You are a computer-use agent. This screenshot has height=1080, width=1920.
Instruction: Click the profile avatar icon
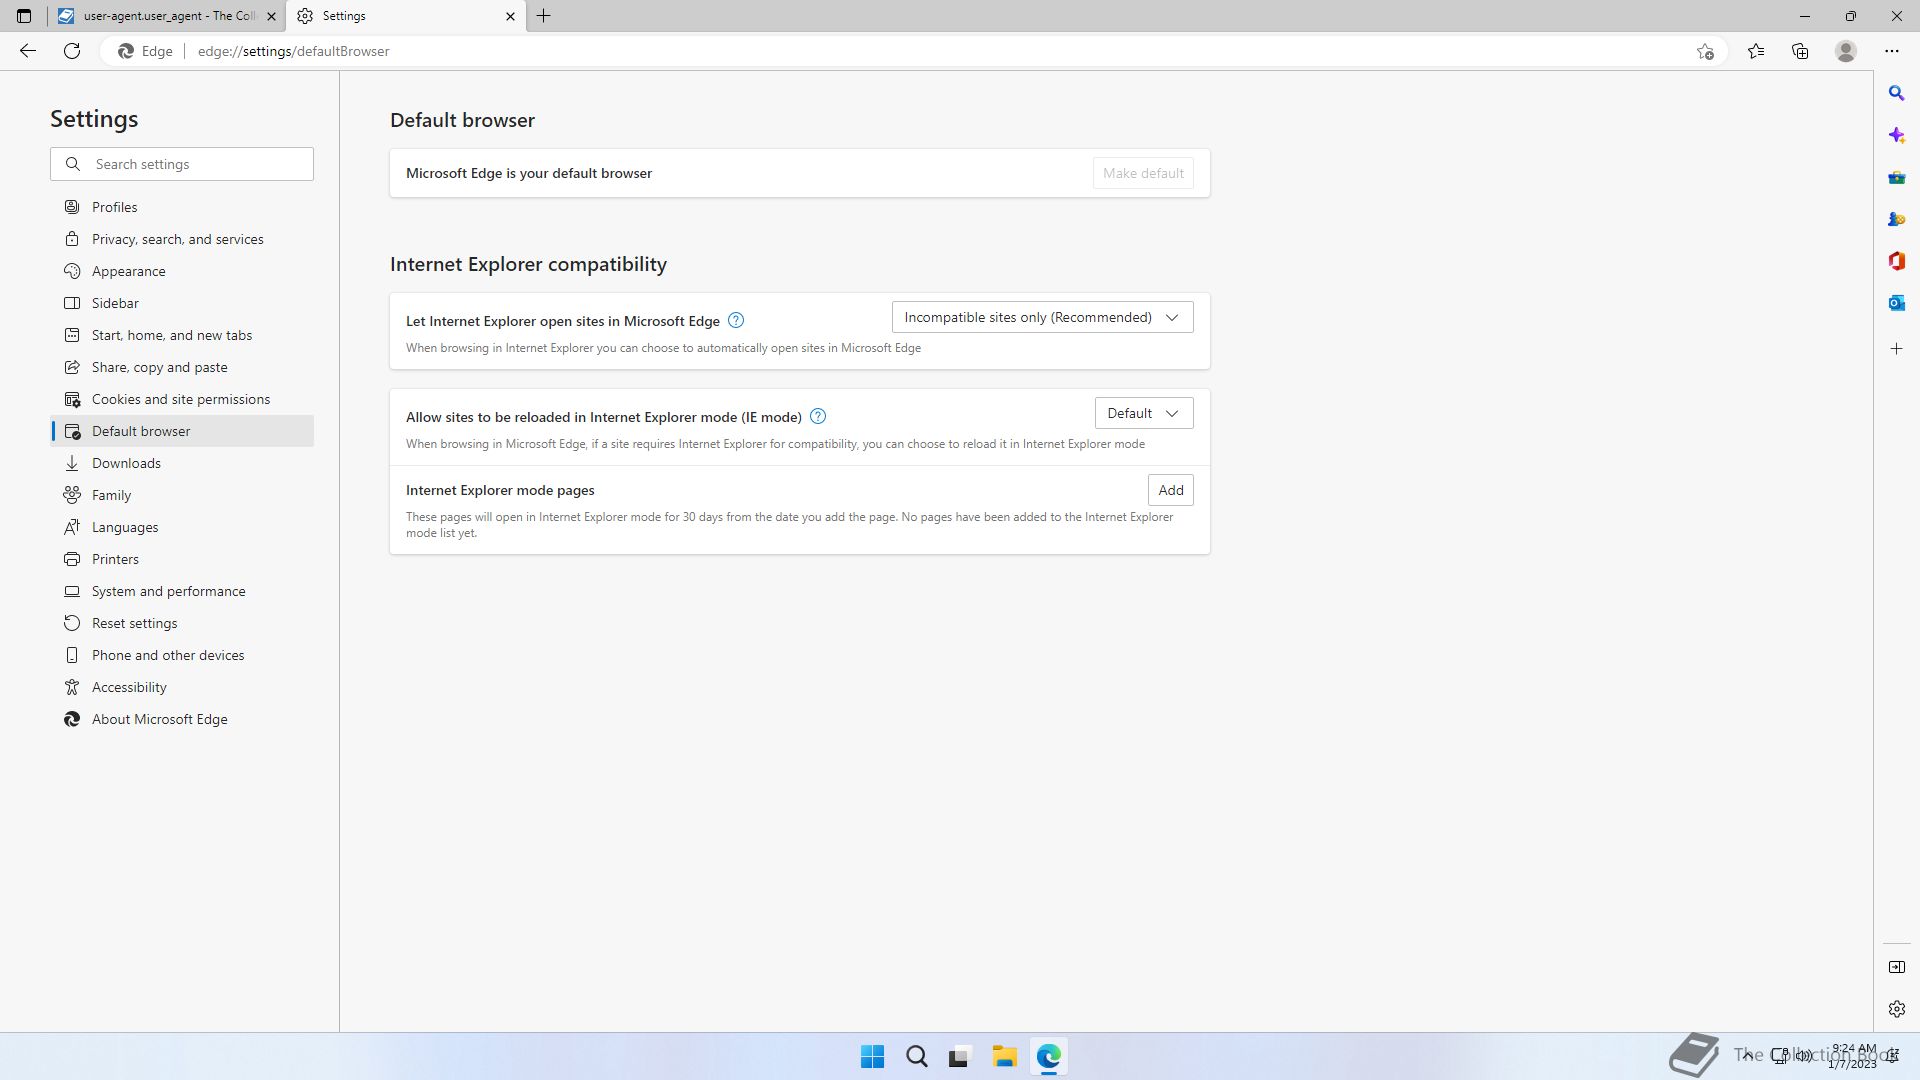1845,51
